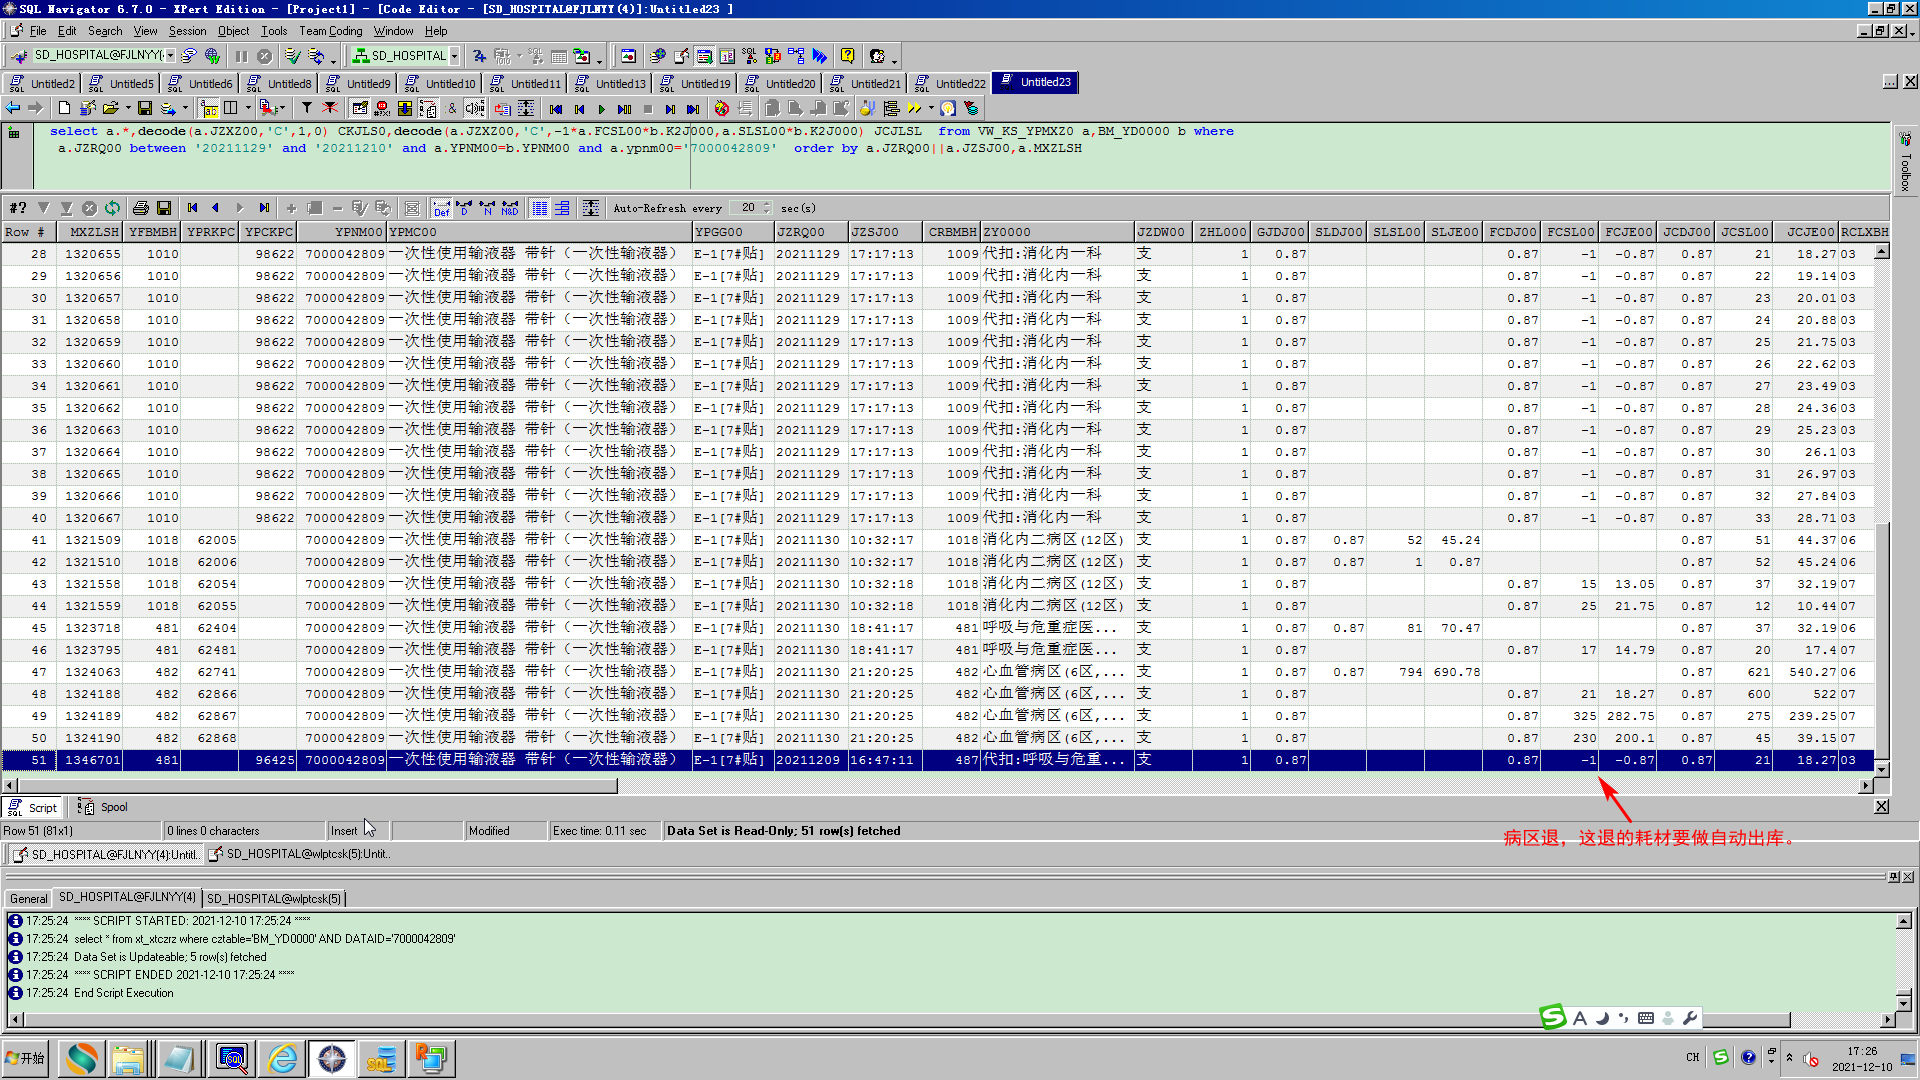Open the Team Coding menu
This screenshot has width=1920, height=1080.
tap(330, 31)
